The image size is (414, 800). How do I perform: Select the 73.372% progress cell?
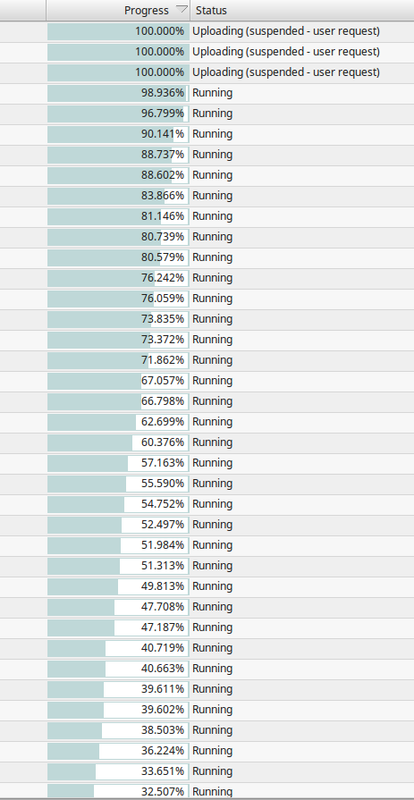point(118,339)
